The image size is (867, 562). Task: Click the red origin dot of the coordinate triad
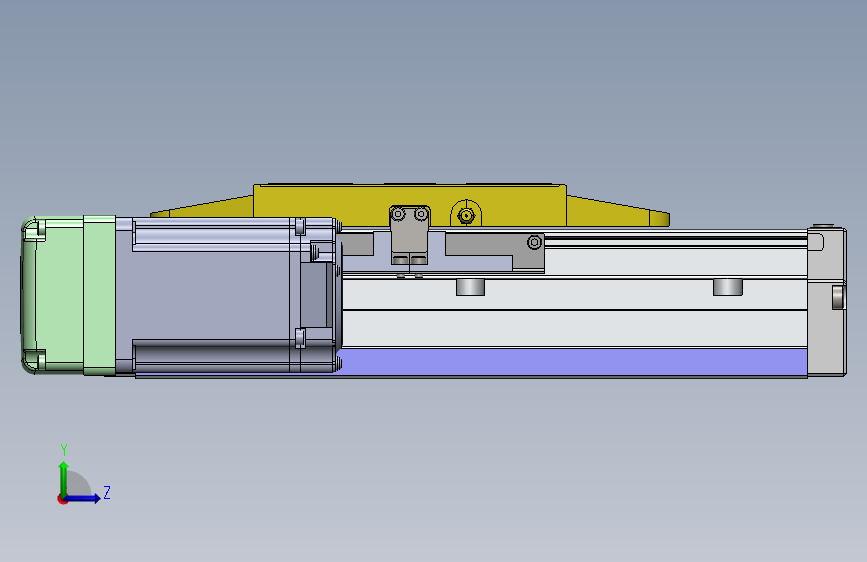pos(62,499)
